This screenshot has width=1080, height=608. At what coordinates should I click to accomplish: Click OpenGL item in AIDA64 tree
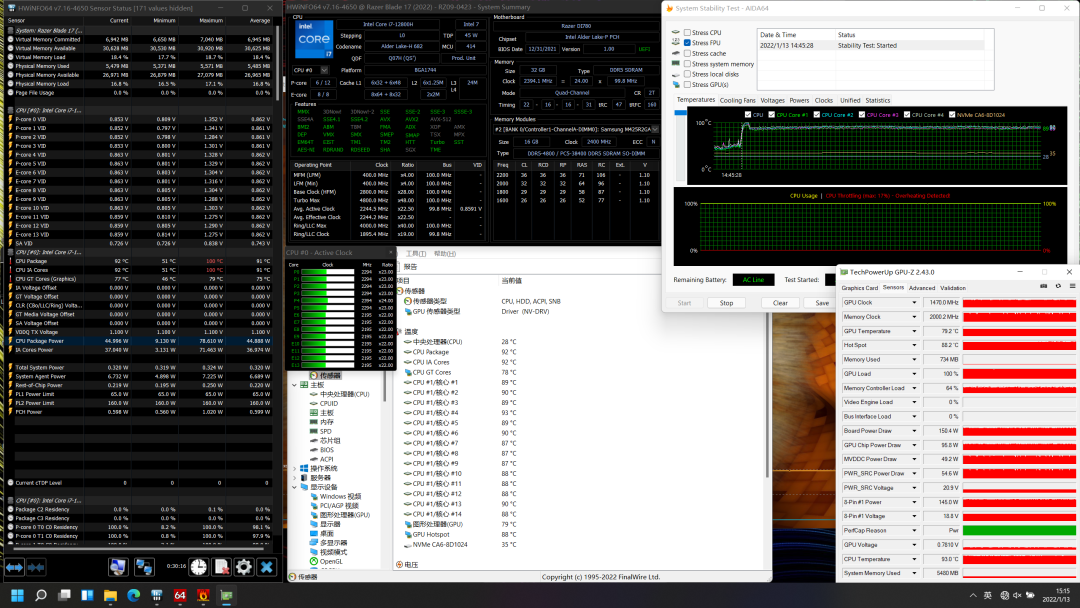pyautogui.click(x=331, y=561)
